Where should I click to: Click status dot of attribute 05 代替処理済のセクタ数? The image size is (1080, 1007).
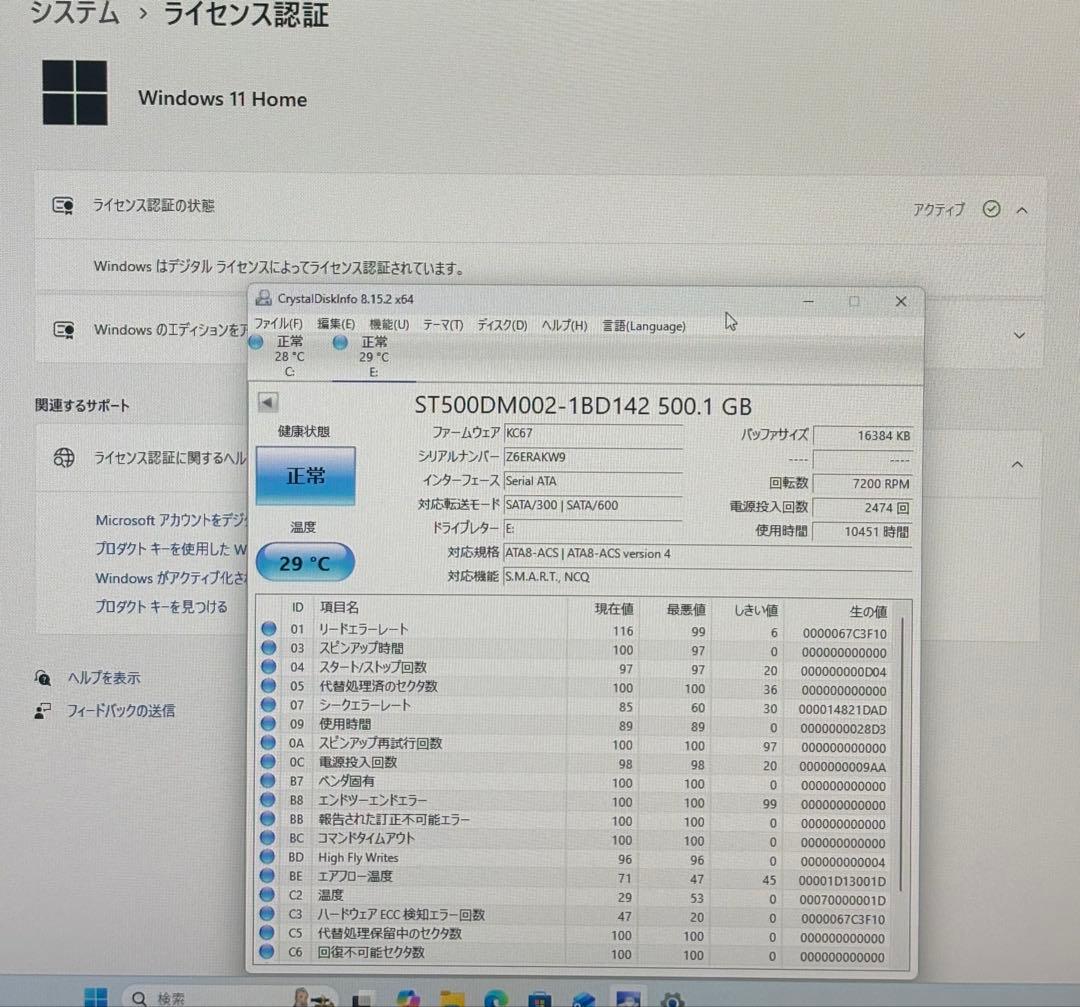(x=269, y=686)
